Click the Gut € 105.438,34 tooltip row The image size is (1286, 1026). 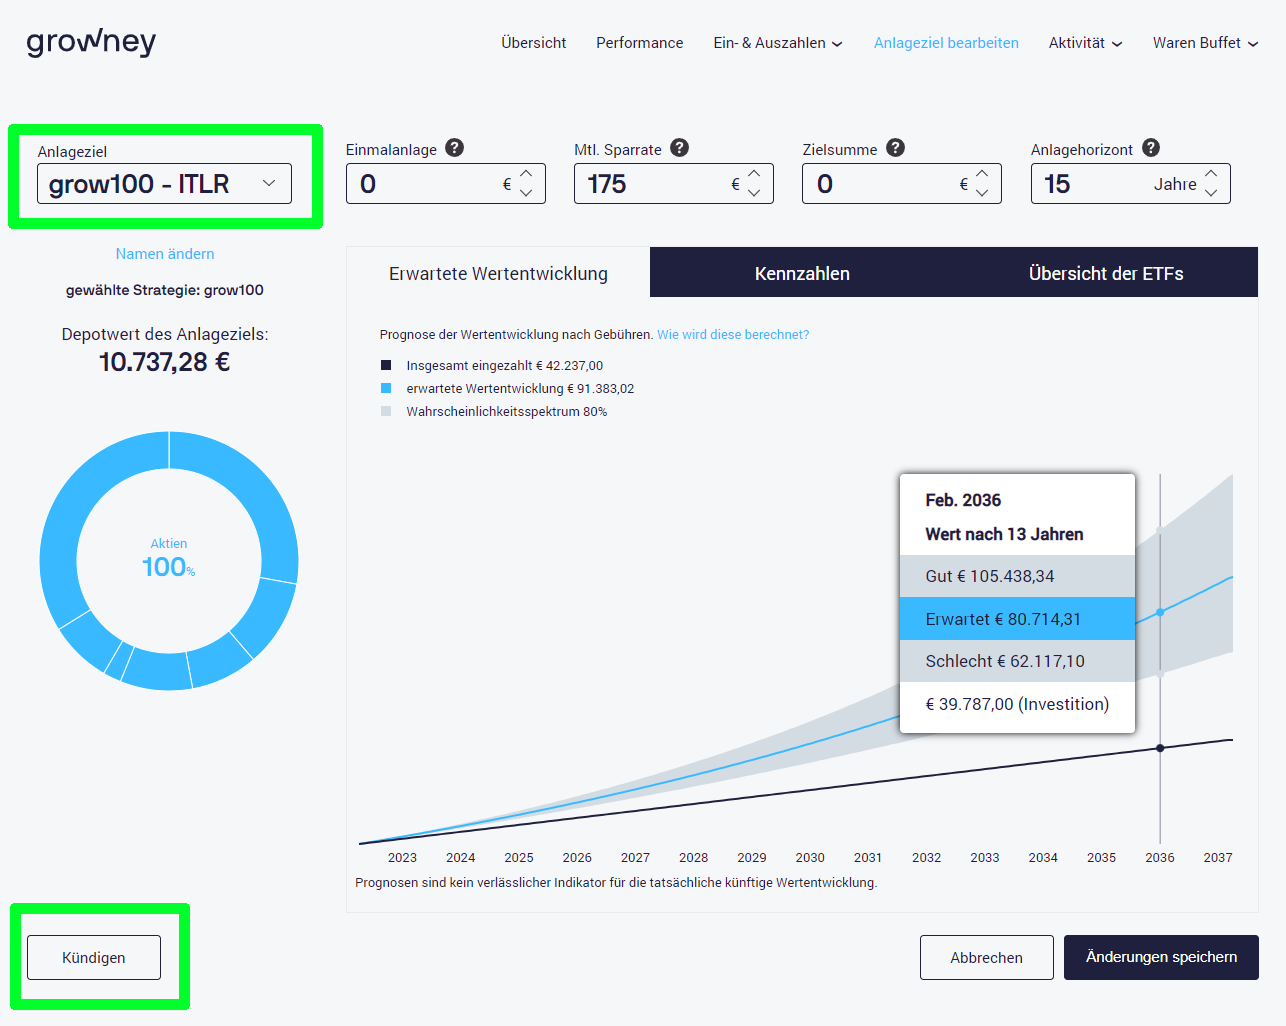click(x=1017, y=576)
